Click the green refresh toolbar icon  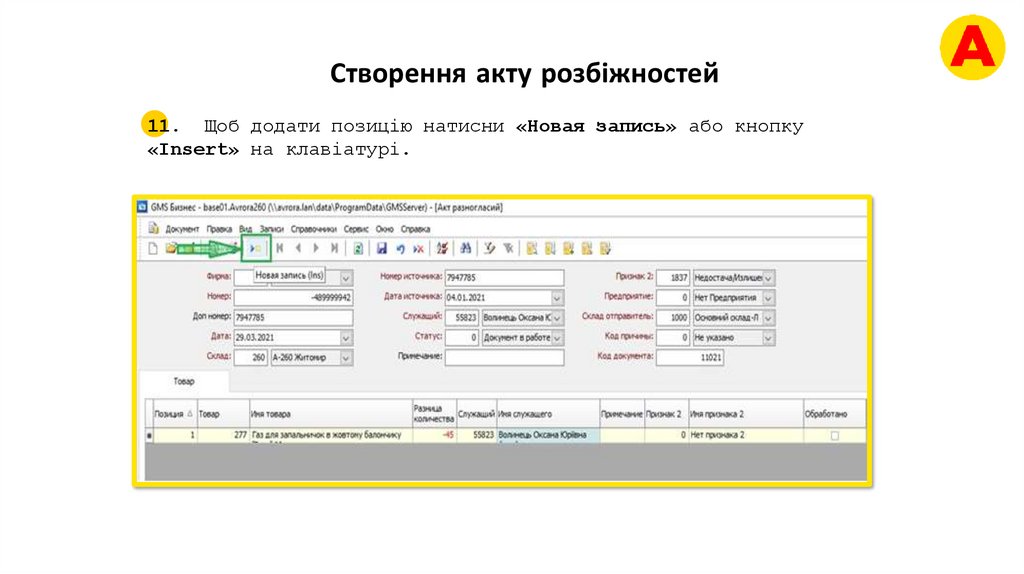[358, 248]
